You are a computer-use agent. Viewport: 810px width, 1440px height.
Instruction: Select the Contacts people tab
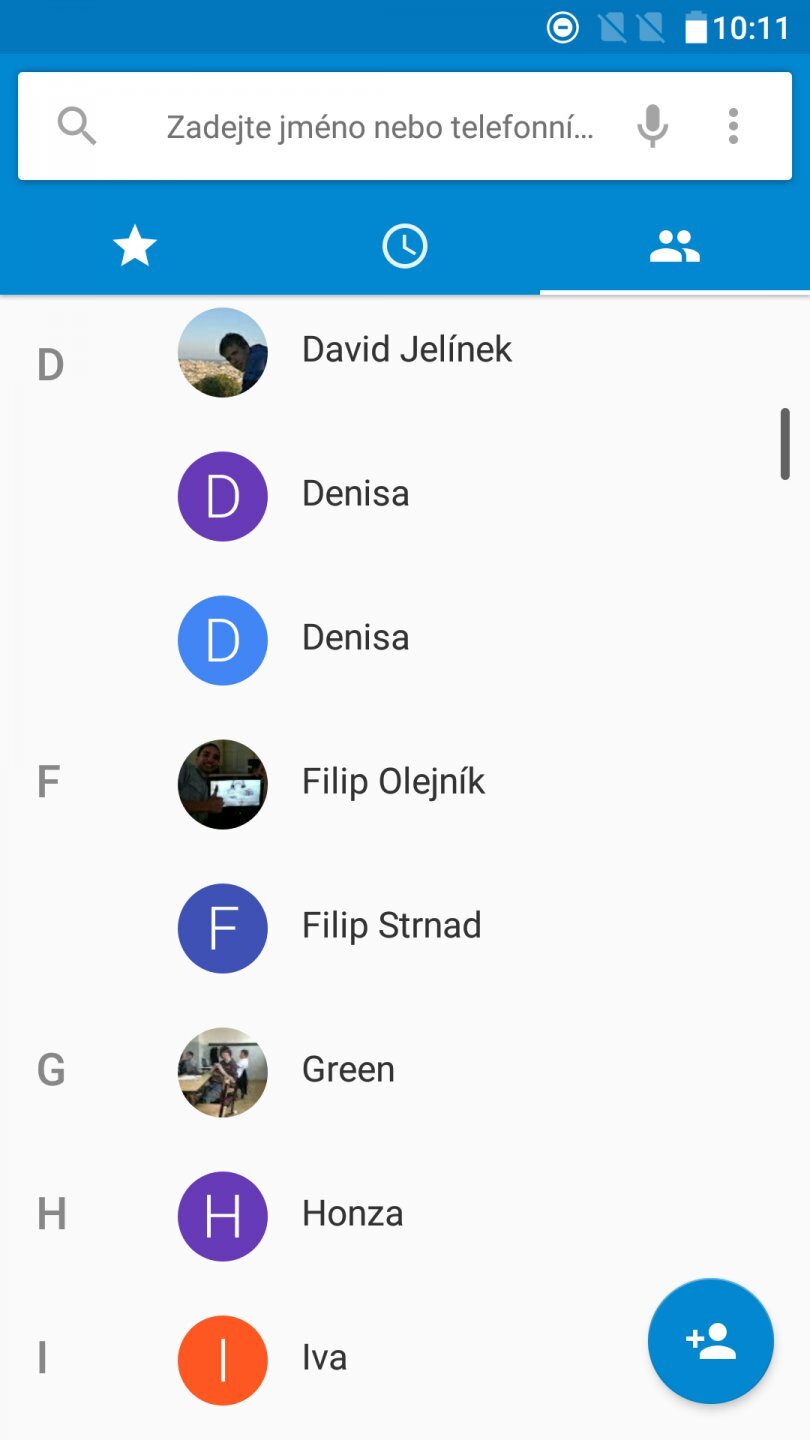click(x=675, y=246)
